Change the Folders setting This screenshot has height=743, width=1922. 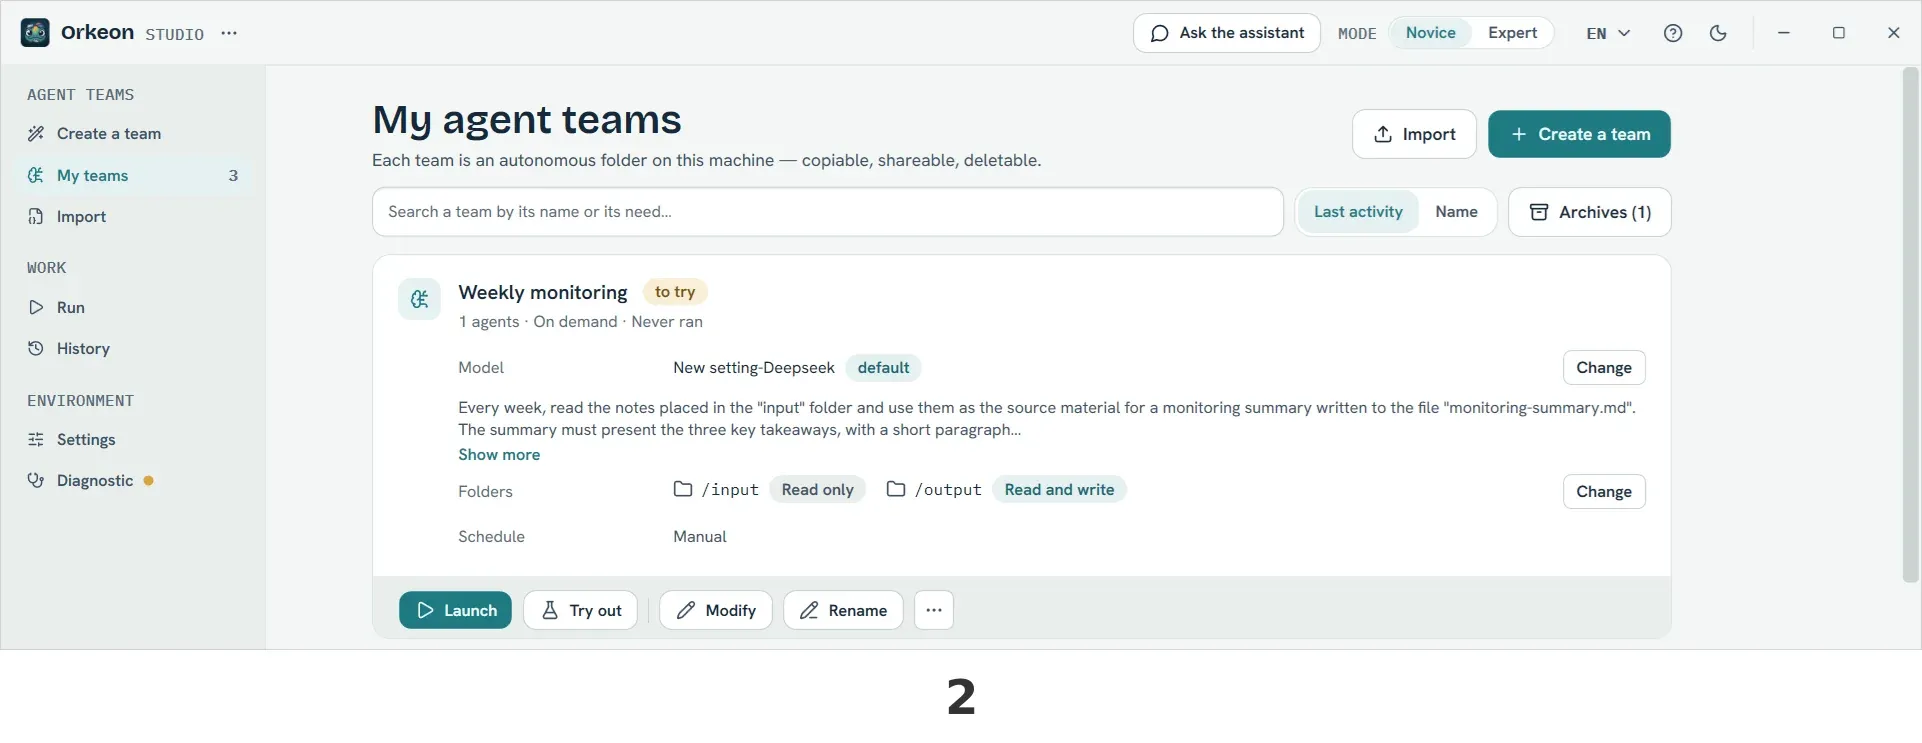[1604, 492]
